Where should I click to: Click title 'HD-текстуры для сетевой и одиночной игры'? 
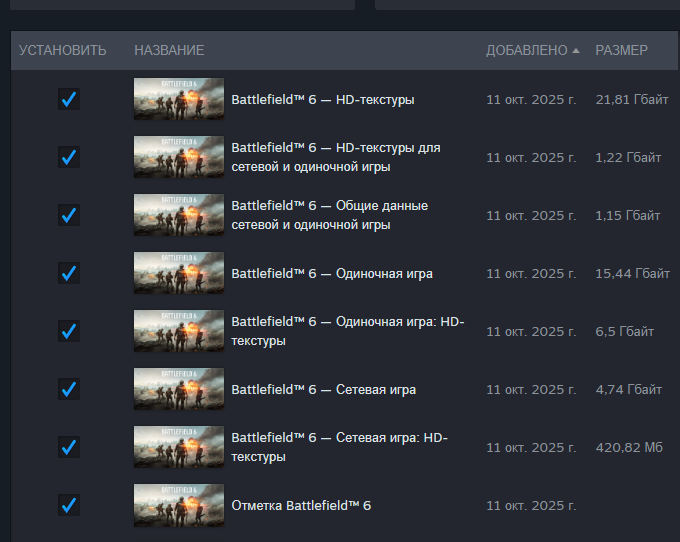pos(336,157)
